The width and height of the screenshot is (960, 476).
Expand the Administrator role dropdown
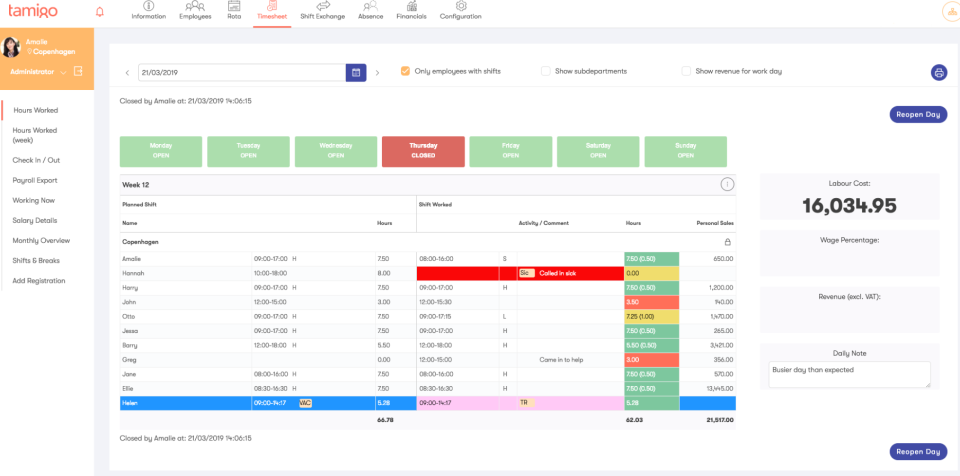63,72
